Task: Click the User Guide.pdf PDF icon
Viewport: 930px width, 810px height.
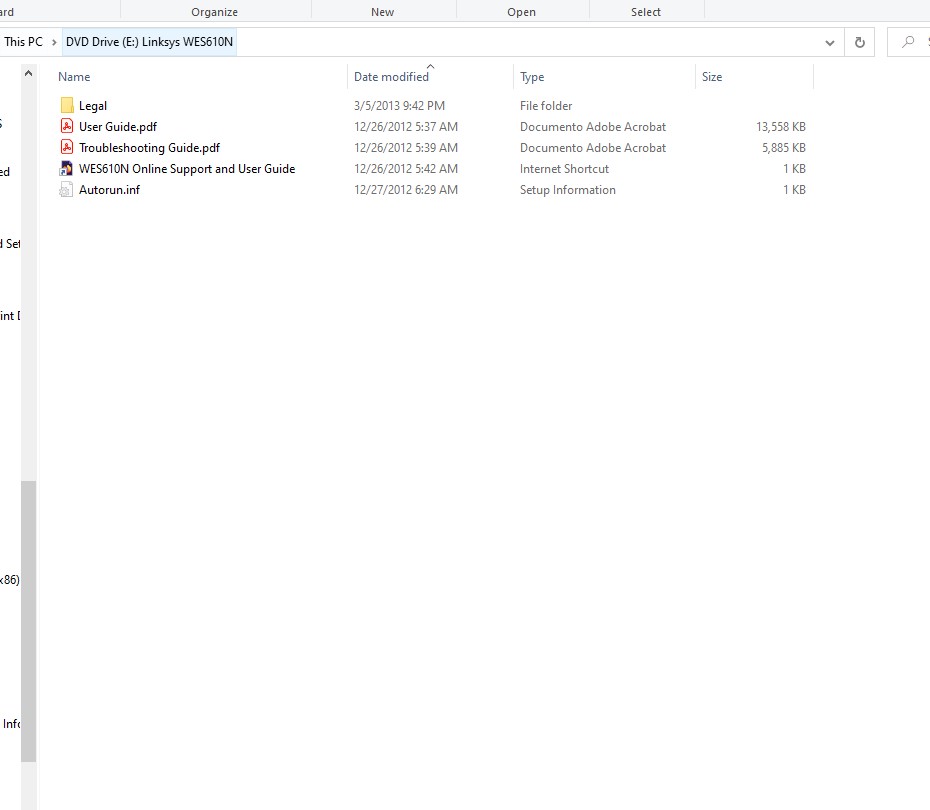Action: (x=67, y=127)
